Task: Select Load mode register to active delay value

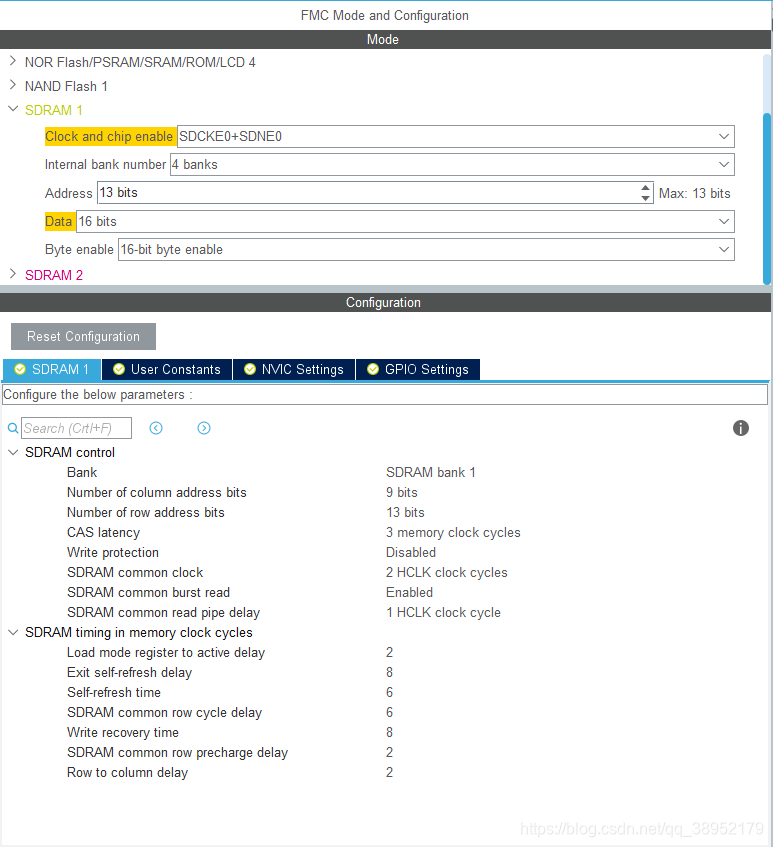Action: pos(389,652)
